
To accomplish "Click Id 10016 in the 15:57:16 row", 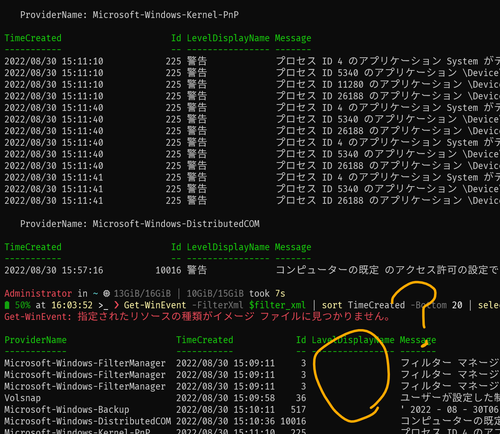I will [x=168, y=270].
